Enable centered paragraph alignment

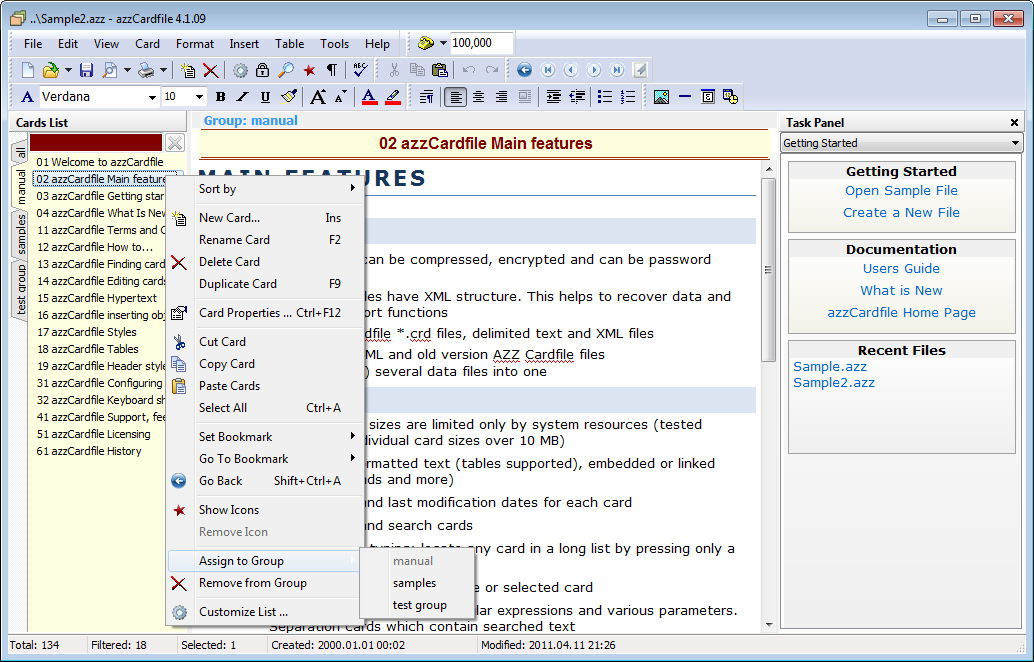pos(478,97)
